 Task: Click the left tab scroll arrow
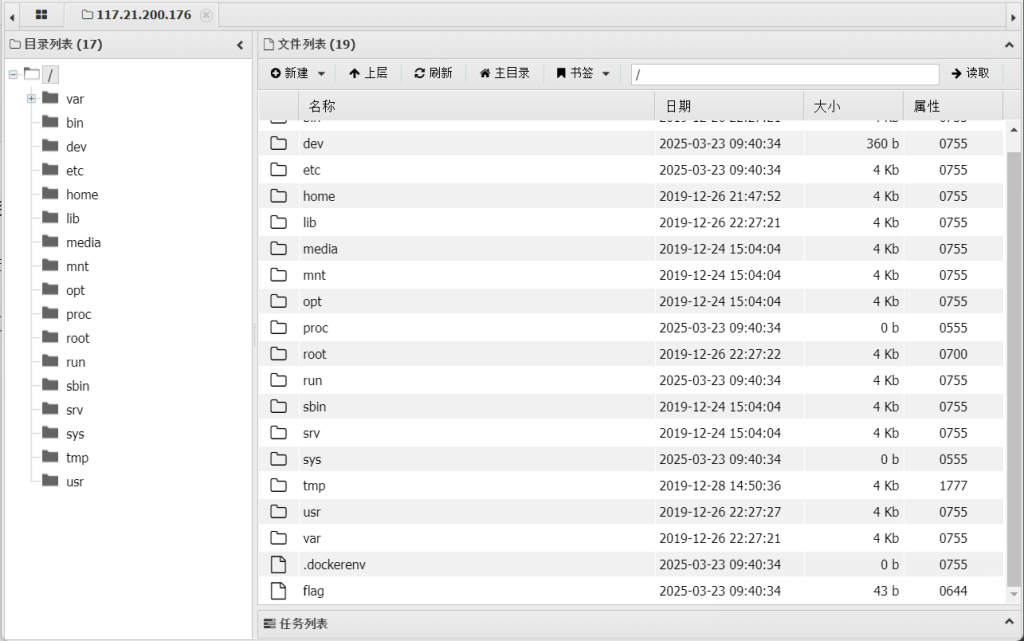tap(12, 17)
